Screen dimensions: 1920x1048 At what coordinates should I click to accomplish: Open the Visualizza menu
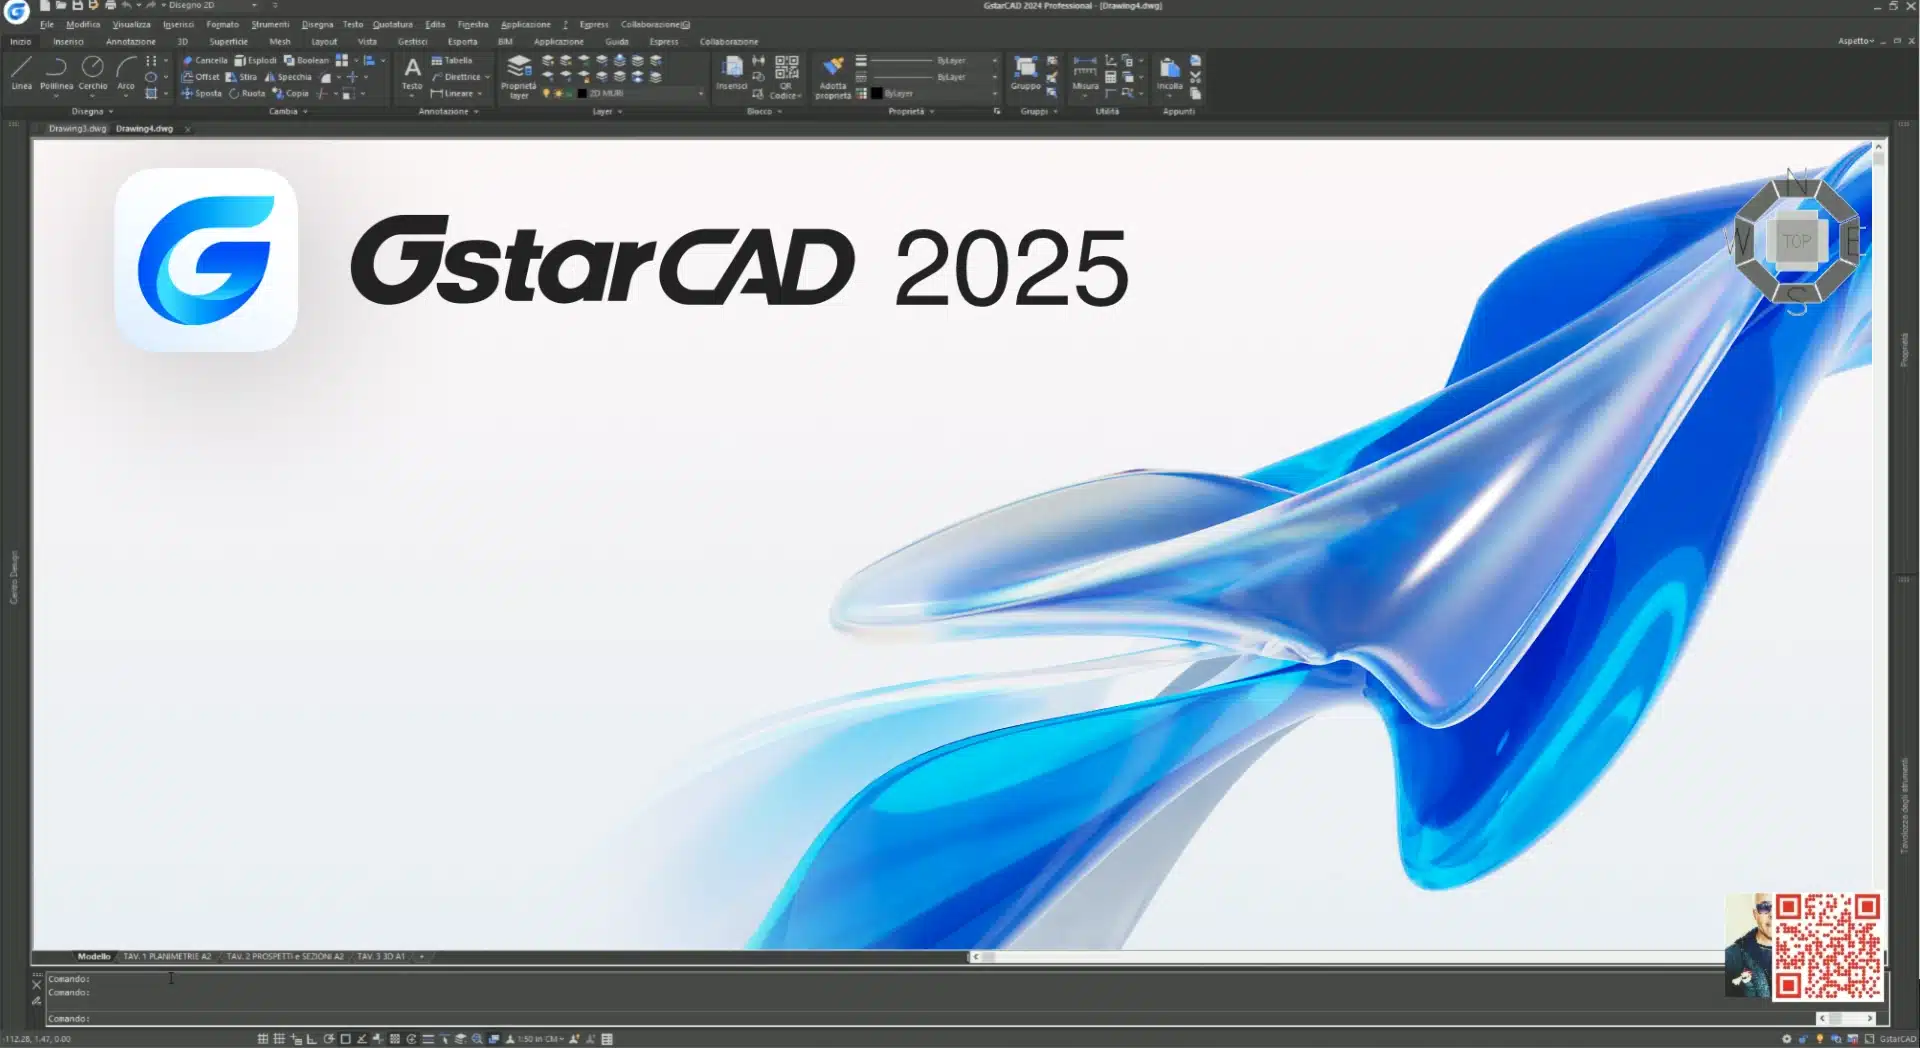click(131, 24)
